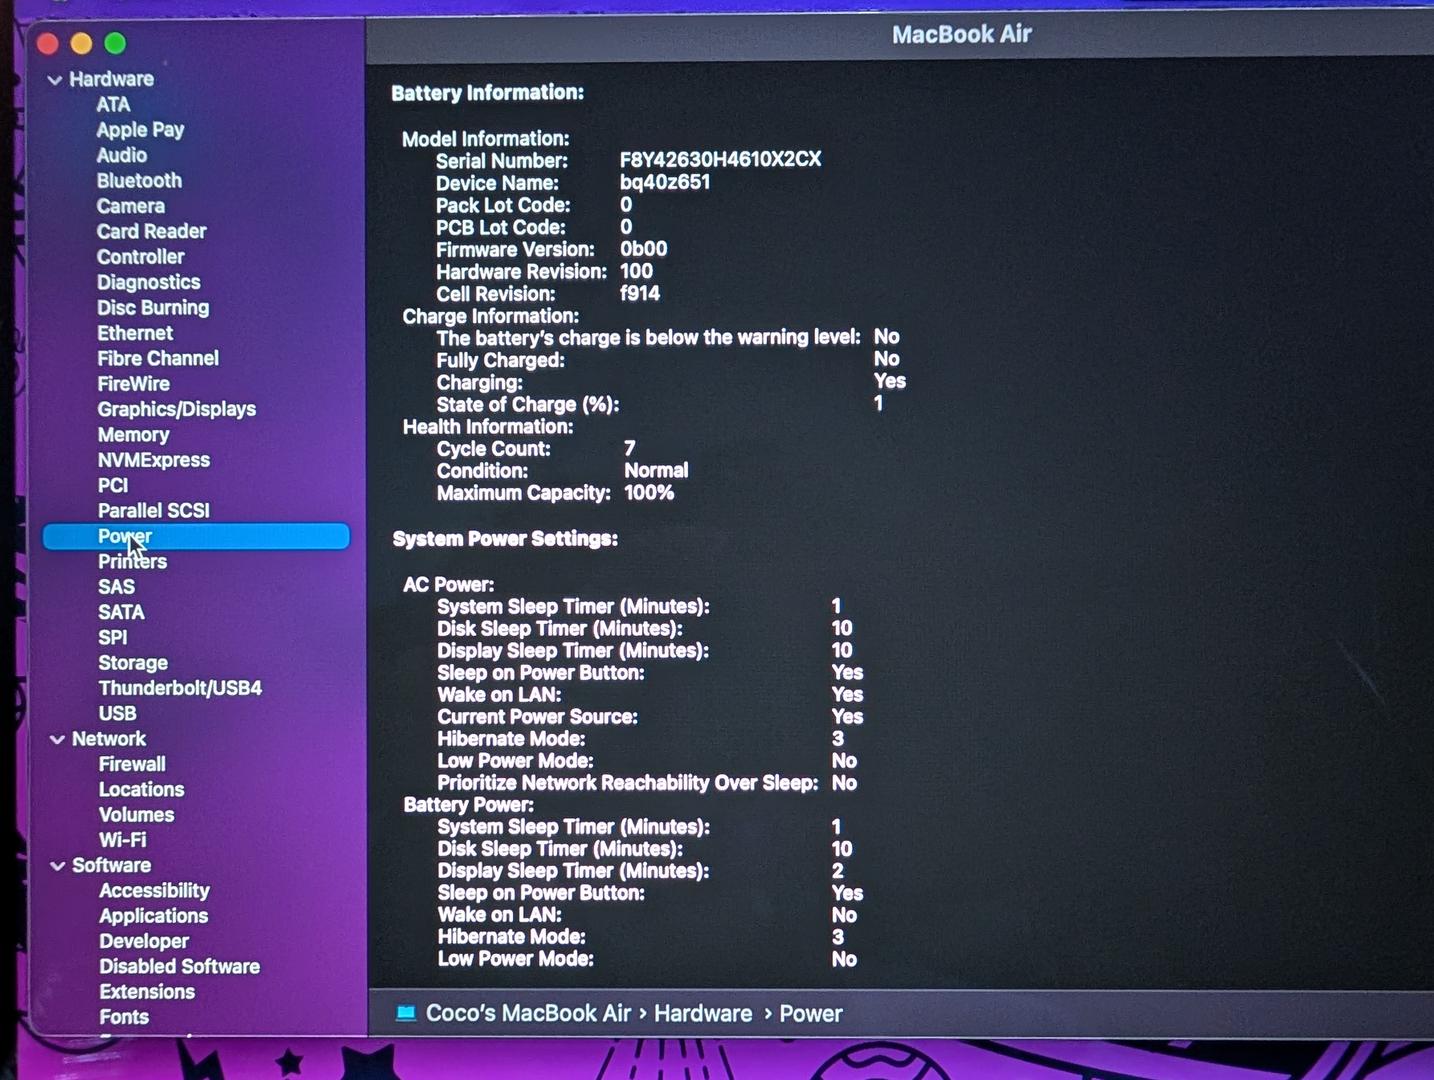Select FireWire in the sidebar

point(134,384)
